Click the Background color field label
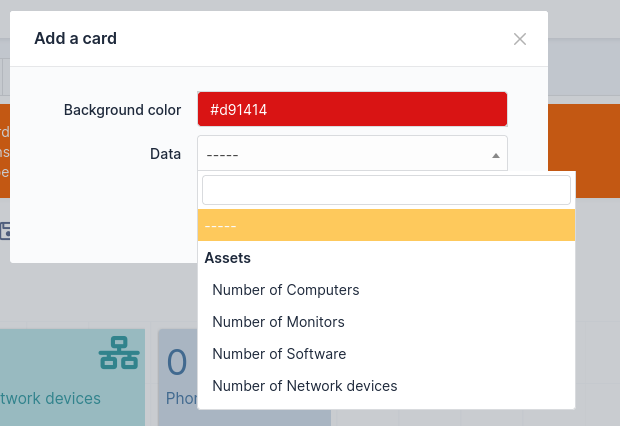Viewport: 620px width, 426px height. pyautogui.click(x=122, y=110)
